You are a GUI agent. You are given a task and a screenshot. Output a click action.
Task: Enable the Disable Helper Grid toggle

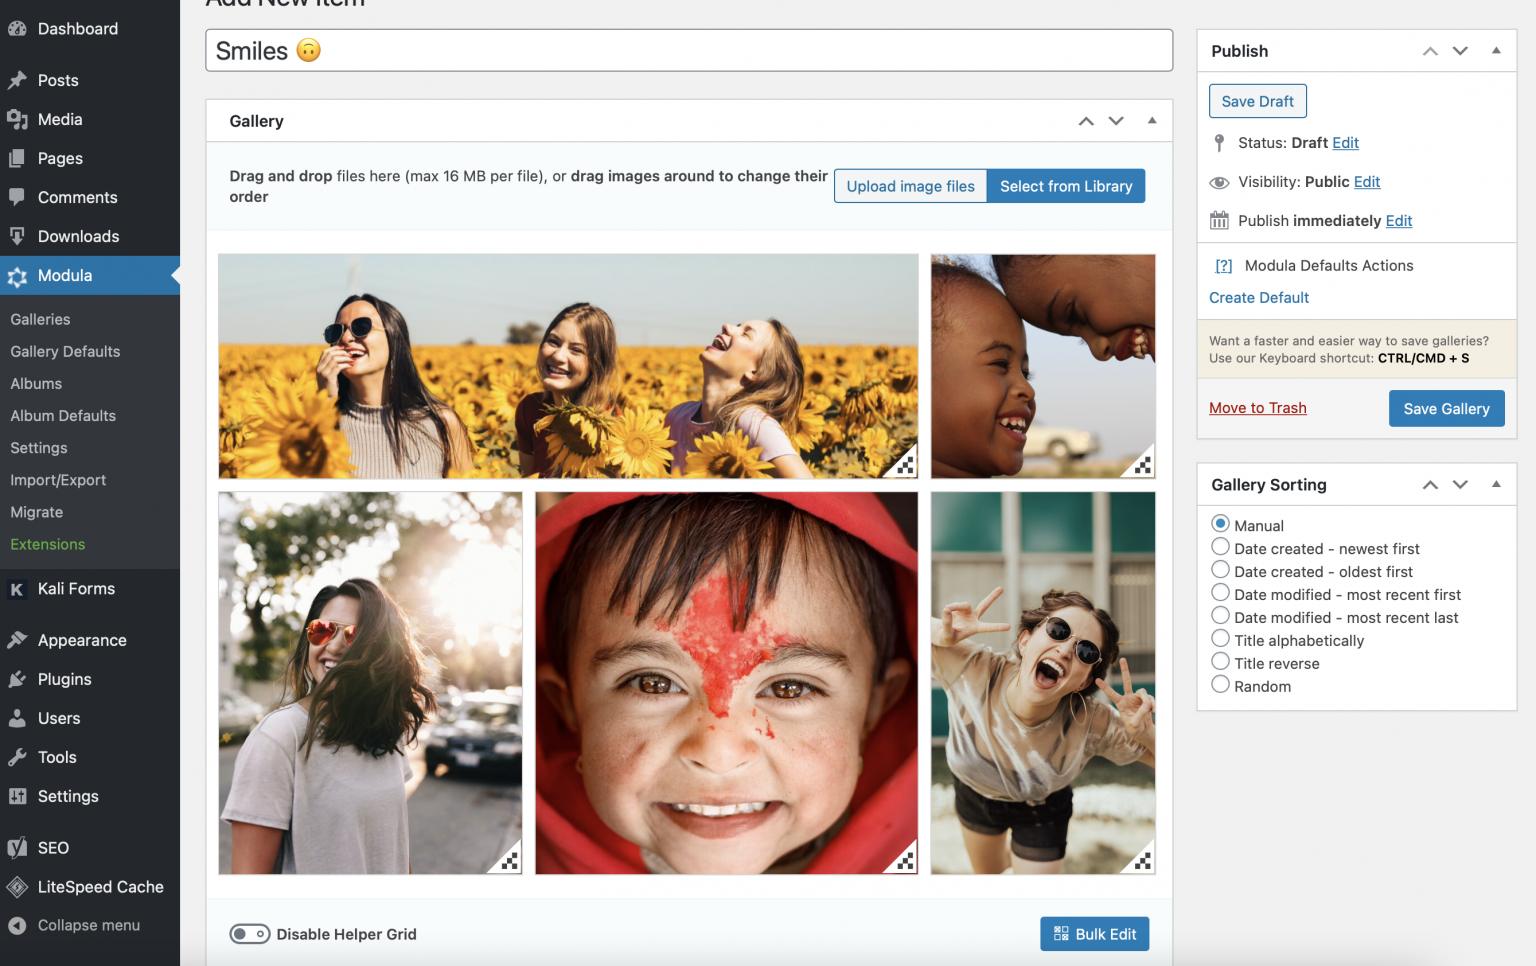point(250,933)
